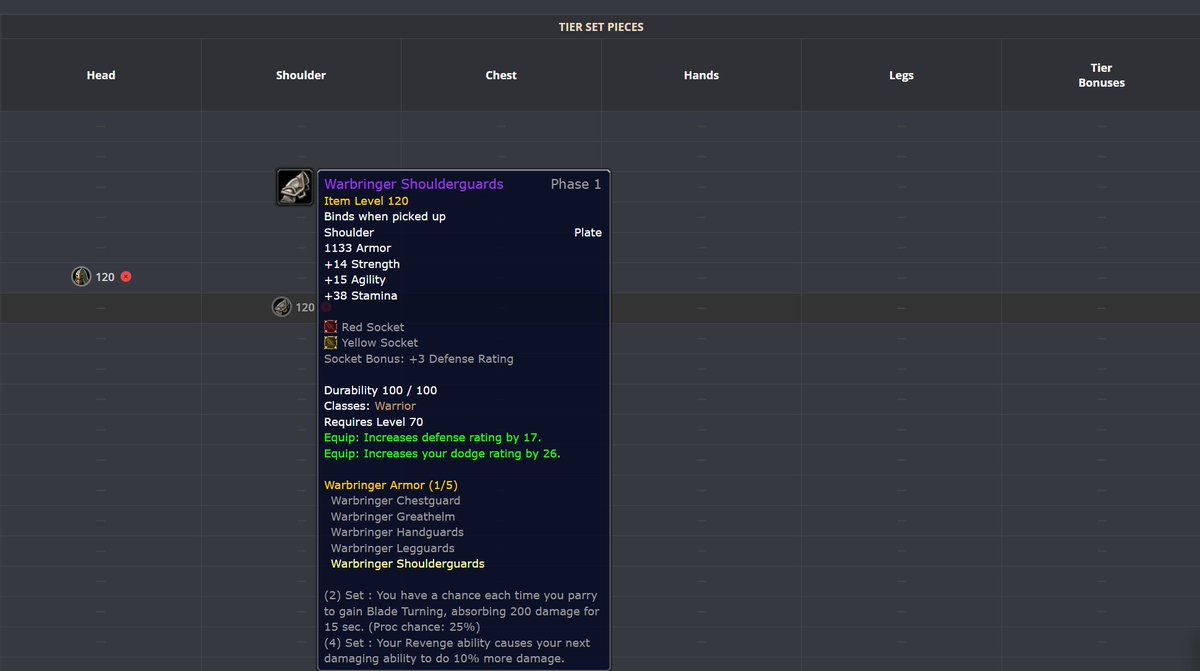Click the Shoulder column header
Image resolution: width=1200 pixels, height=671 pixels.
(x=301, y=75)
